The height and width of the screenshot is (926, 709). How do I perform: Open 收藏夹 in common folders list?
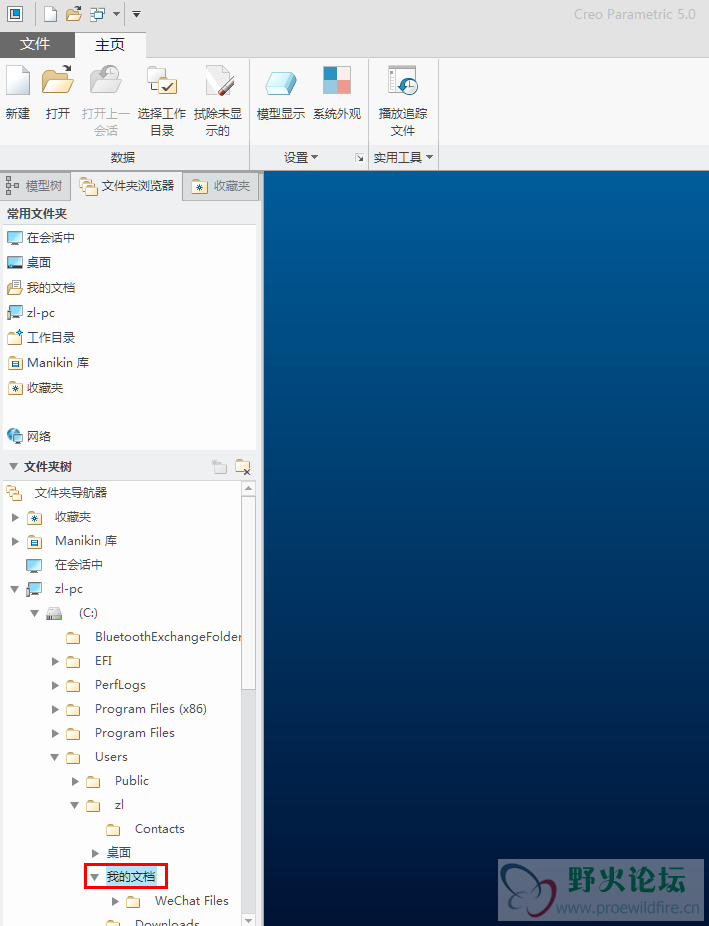click(x=35, y=387)
